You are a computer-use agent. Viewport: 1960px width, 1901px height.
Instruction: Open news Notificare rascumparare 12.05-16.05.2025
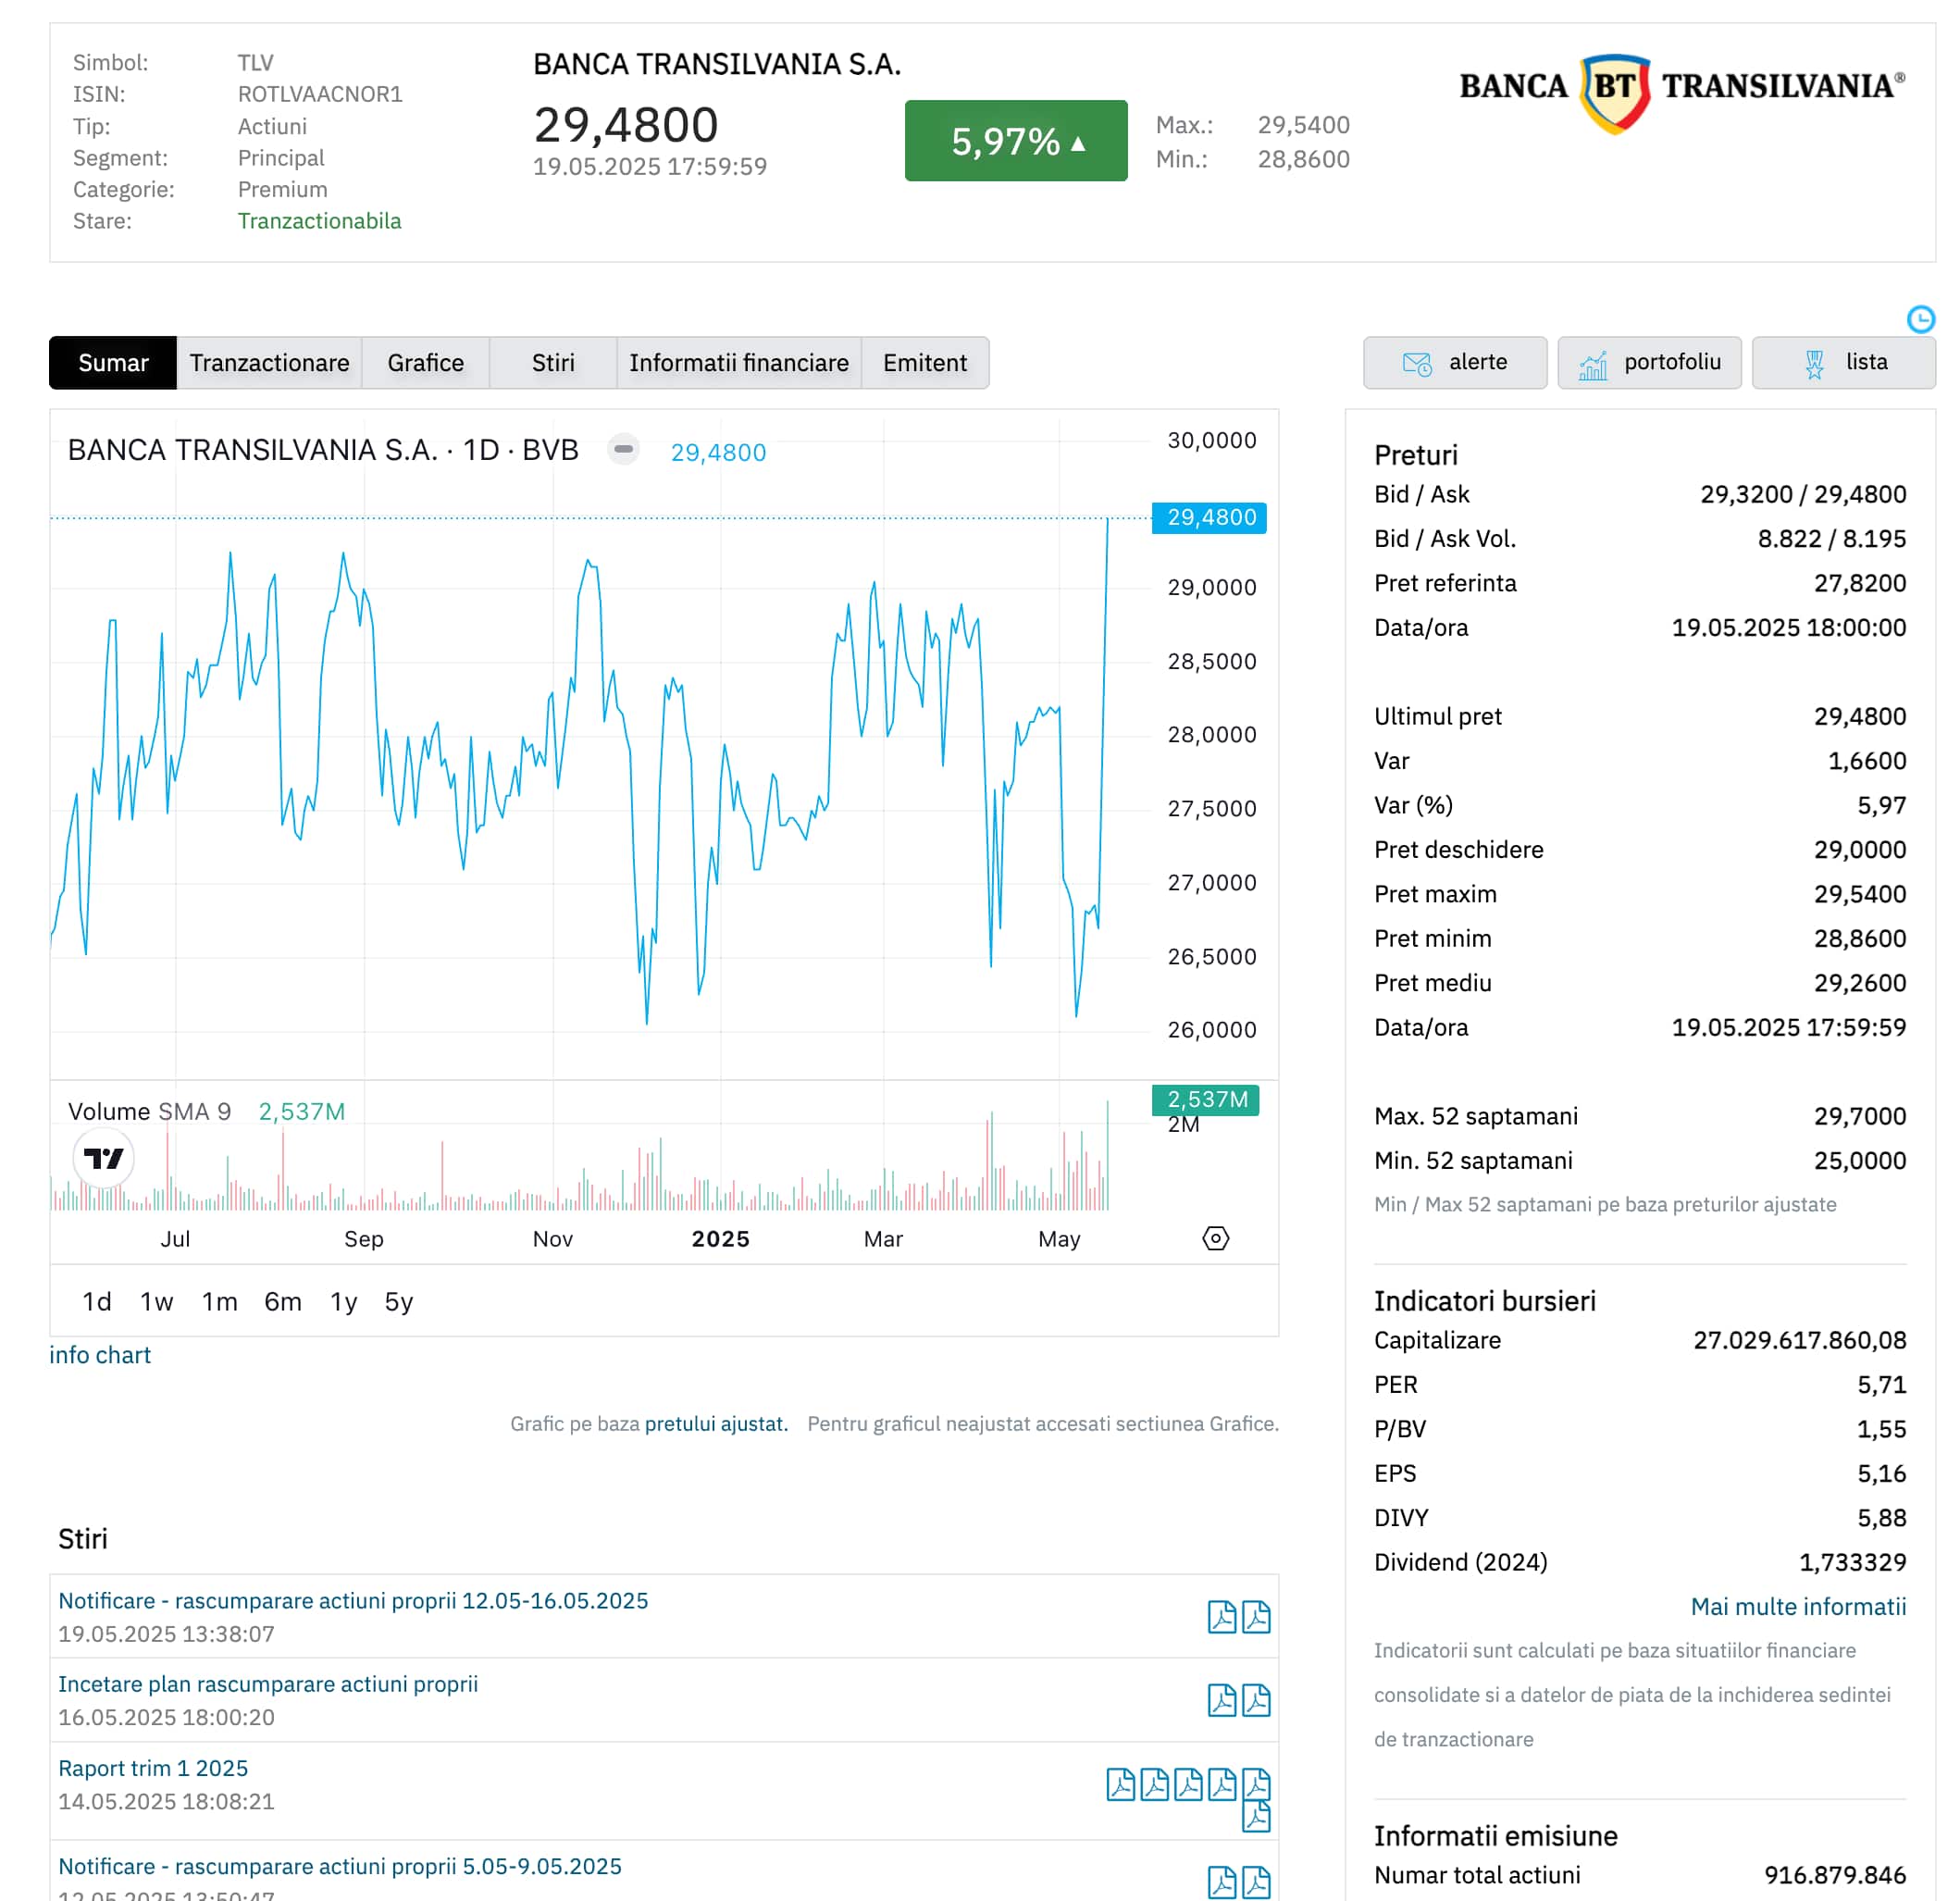pos(353,1600)
